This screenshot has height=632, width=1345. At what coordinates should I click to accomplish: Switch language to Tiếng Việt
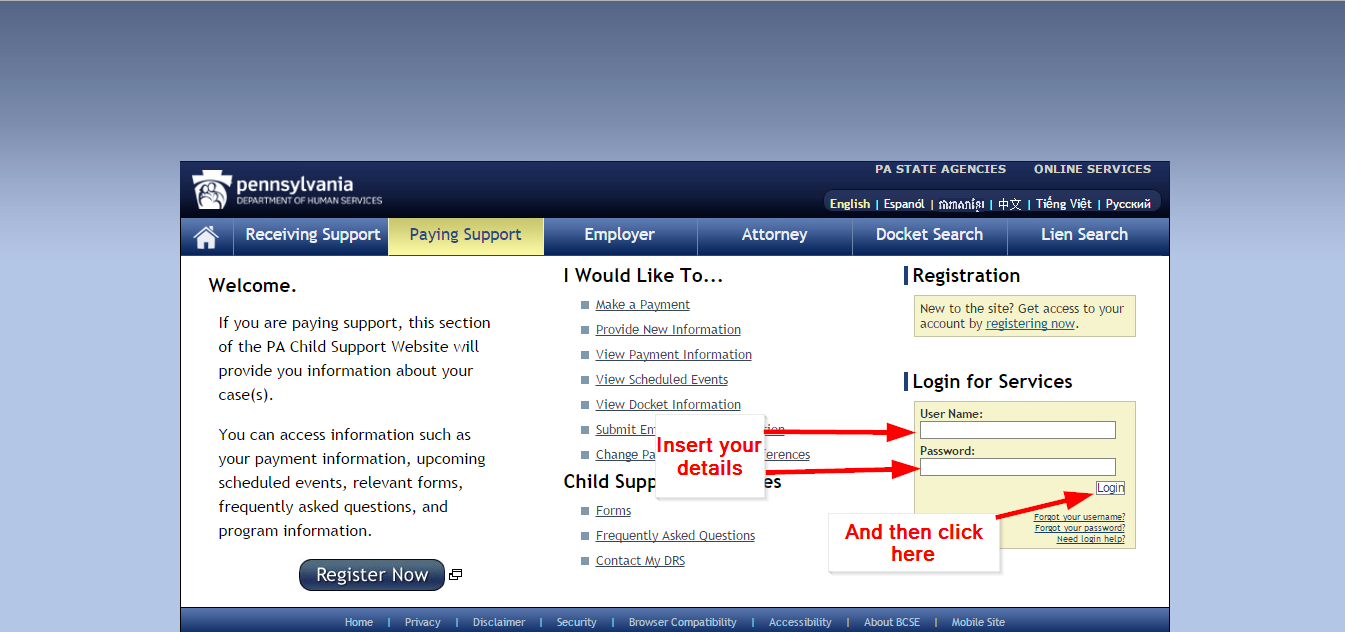tap(1064, 204)
